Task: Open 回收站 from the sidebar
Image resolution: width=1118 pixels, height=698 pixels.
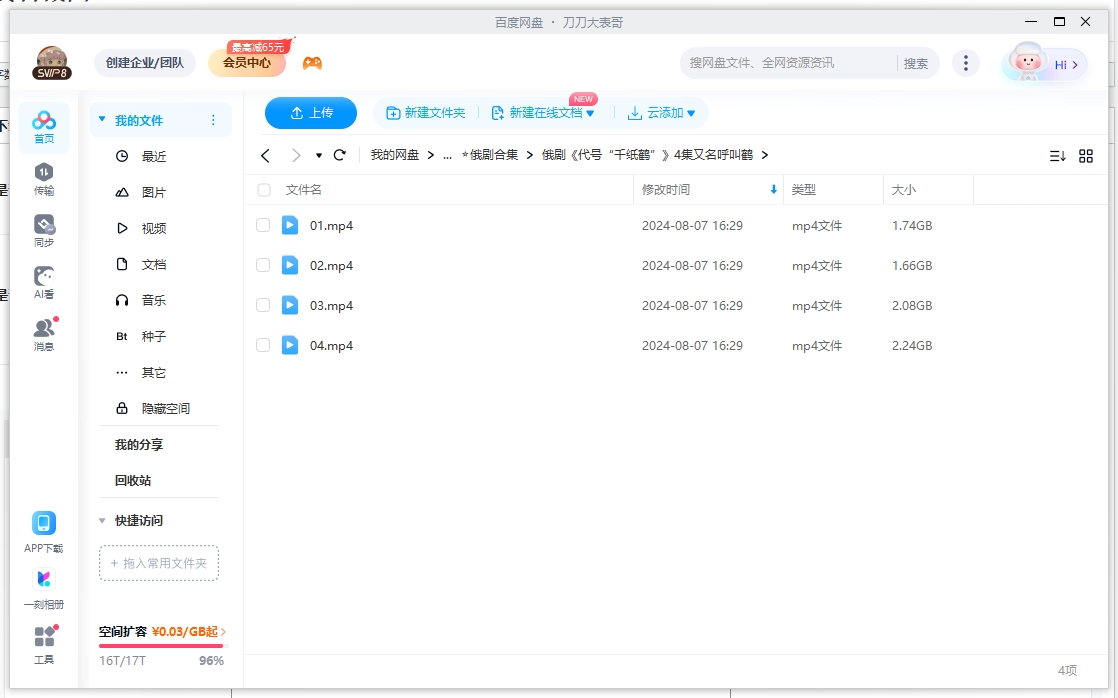Action: point(131,480)
